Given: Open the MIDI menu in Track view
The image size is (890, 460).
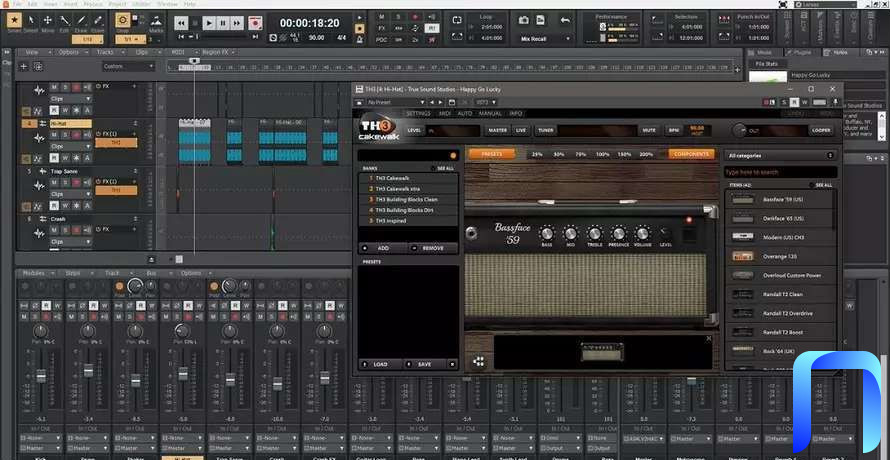Looking at the screenshot, I should [182, 52].
